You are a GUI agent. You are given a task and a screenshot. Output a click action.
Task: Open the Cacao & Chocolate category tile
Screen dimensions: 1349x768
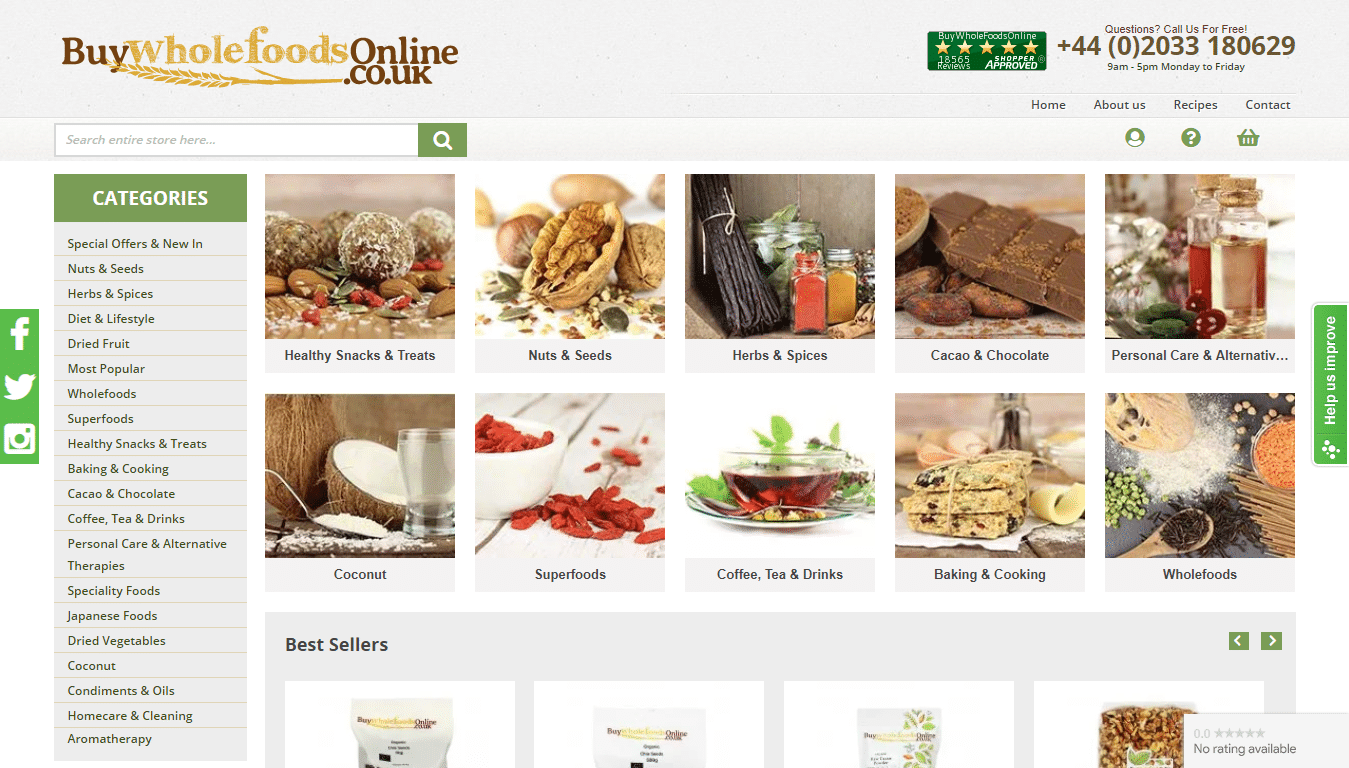tap(990, 273)
